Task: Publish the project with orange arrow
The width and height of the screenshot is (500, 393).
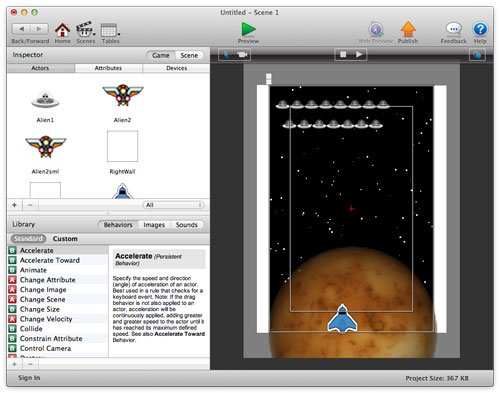Action: (408, 29)
